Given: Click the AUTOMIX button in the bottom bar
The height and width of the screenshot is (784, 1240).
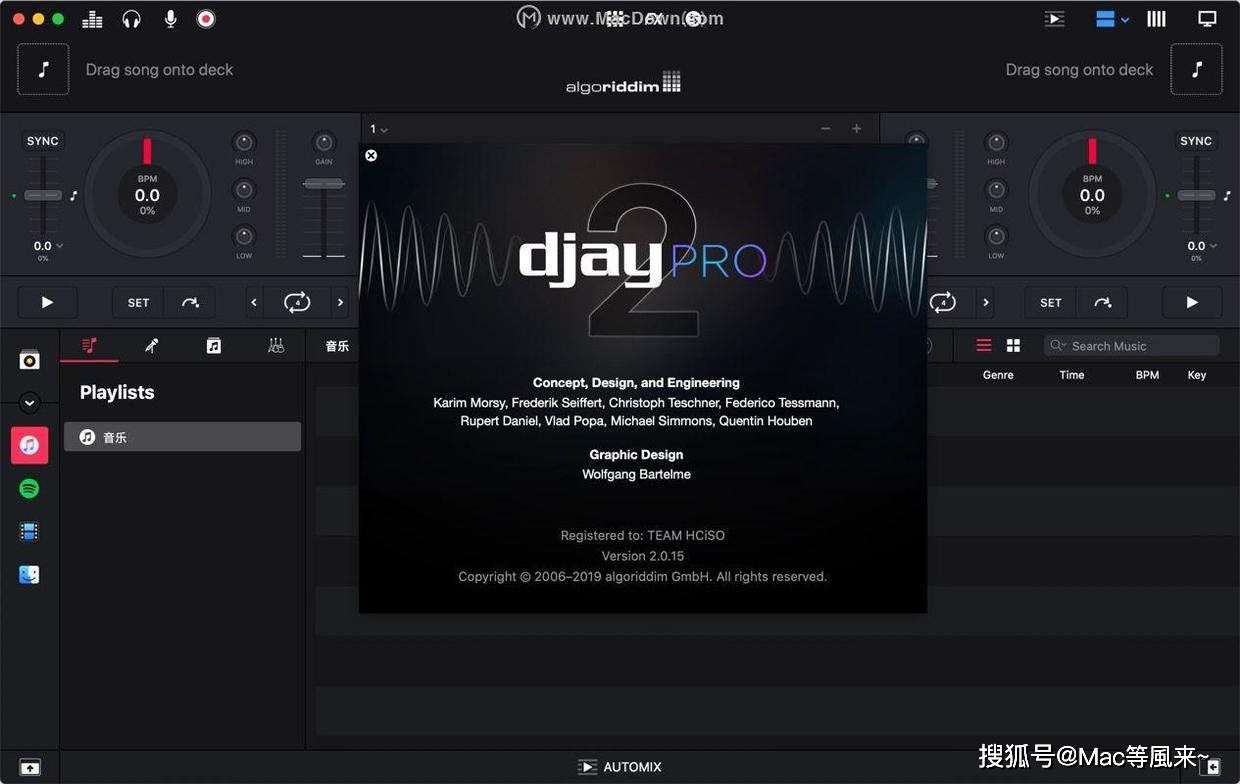Looking at the screenshot, I should pyautogui.click(x=620, y=767).
